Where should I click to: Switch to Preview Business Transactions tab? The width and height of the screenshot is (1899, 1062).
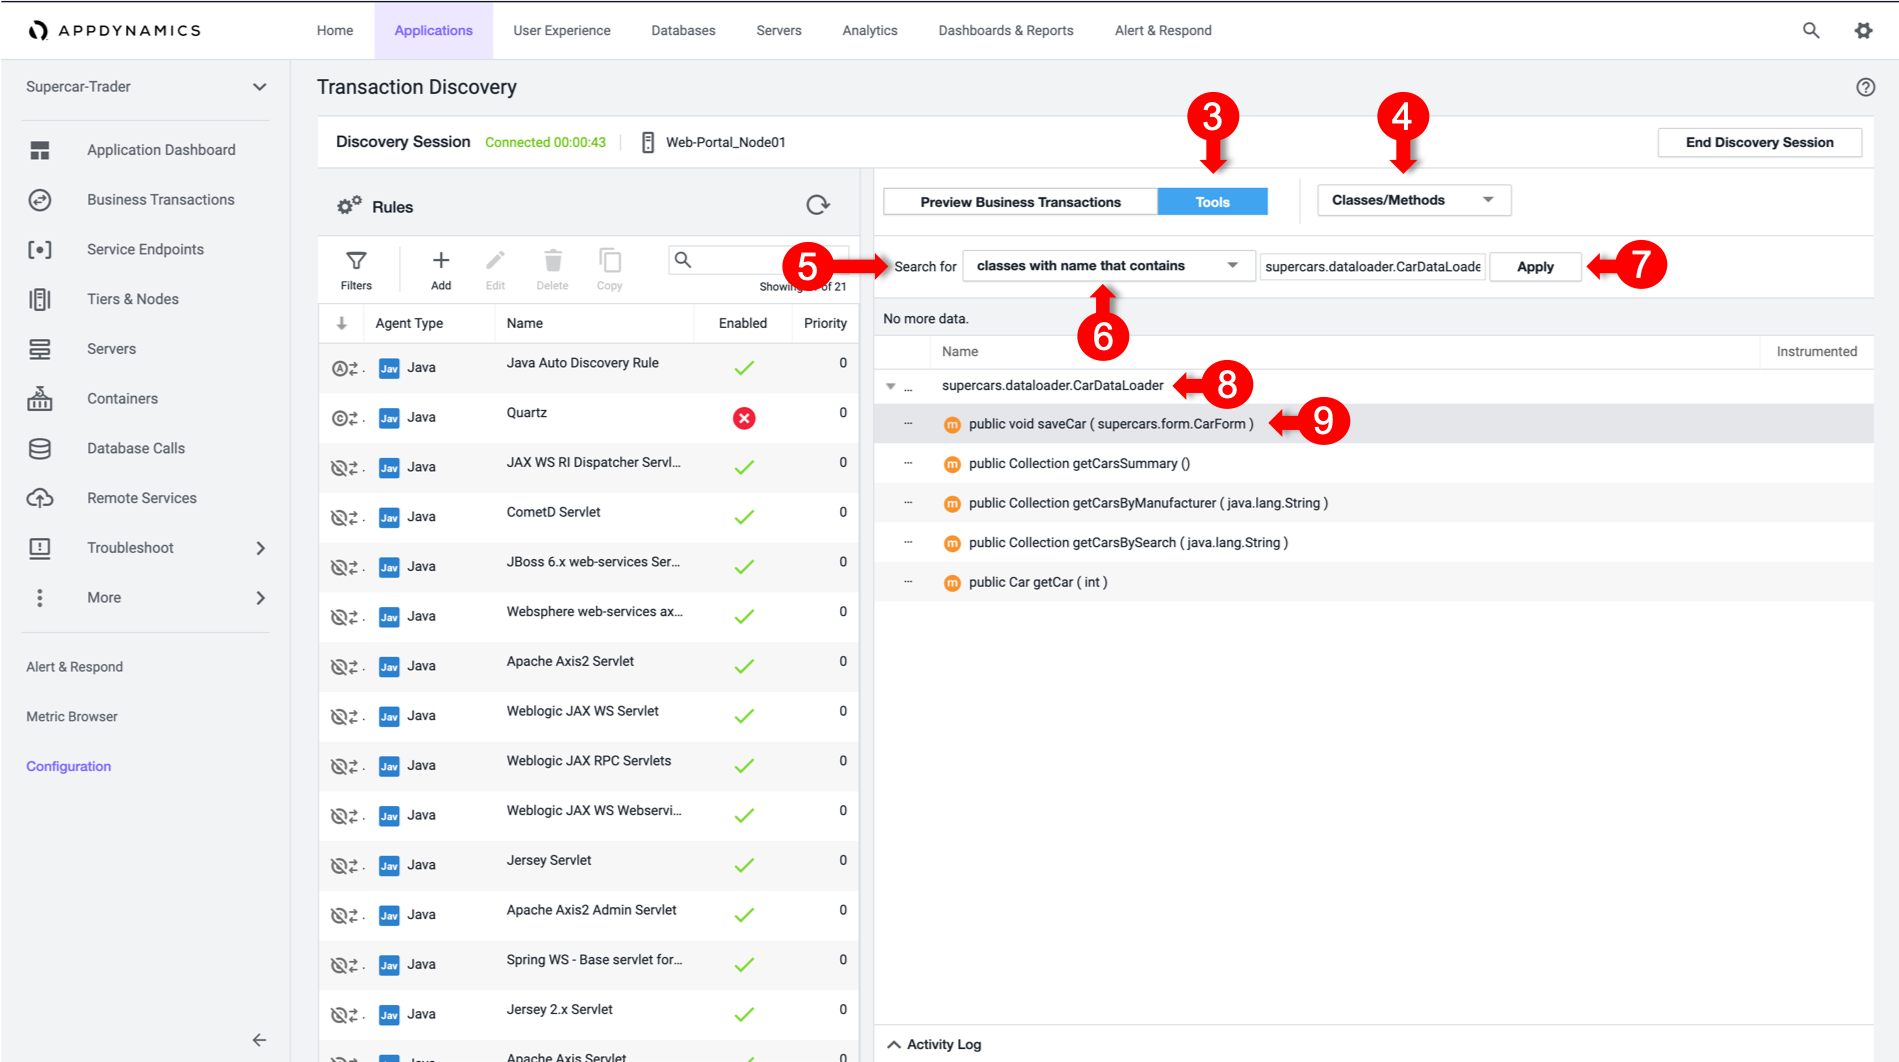click(1020, 202)
